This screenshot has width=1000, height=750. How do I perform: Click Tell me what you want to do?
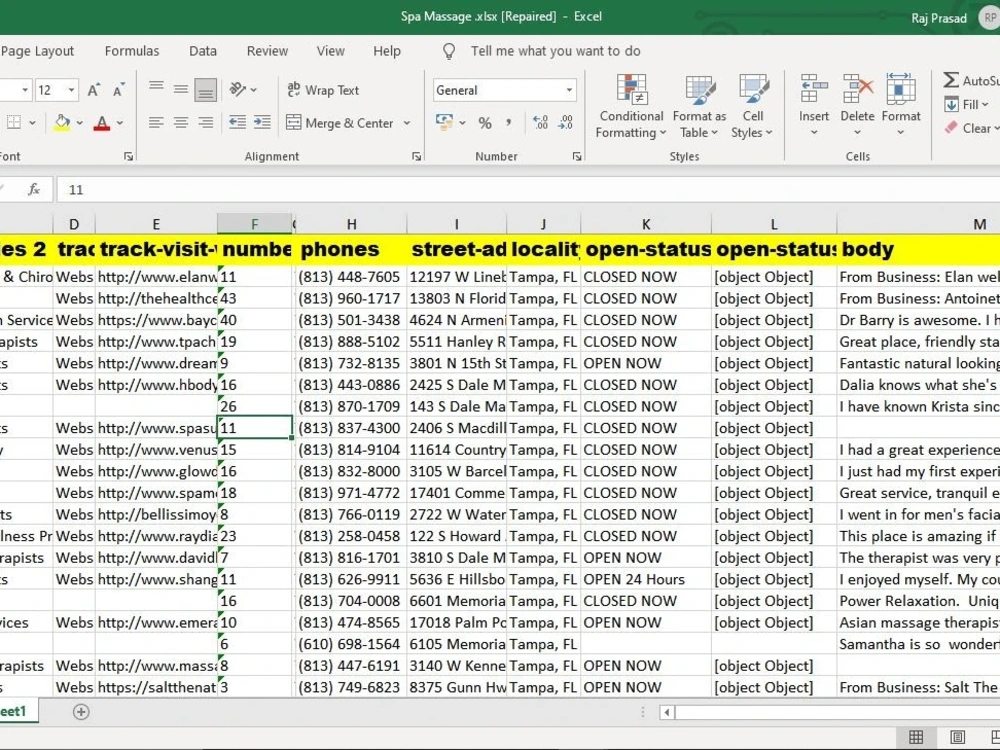555,51
